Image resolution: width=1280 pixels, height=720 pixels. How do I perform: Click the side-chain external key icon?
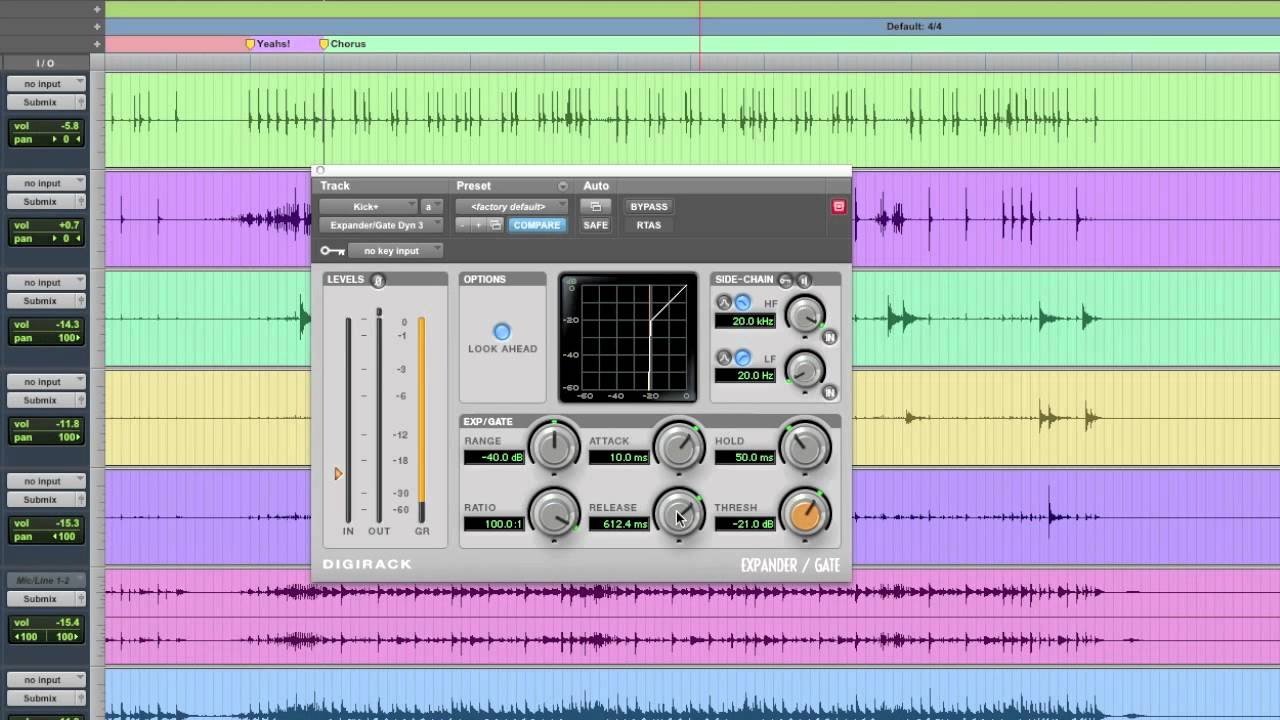[x=786, y=280]
